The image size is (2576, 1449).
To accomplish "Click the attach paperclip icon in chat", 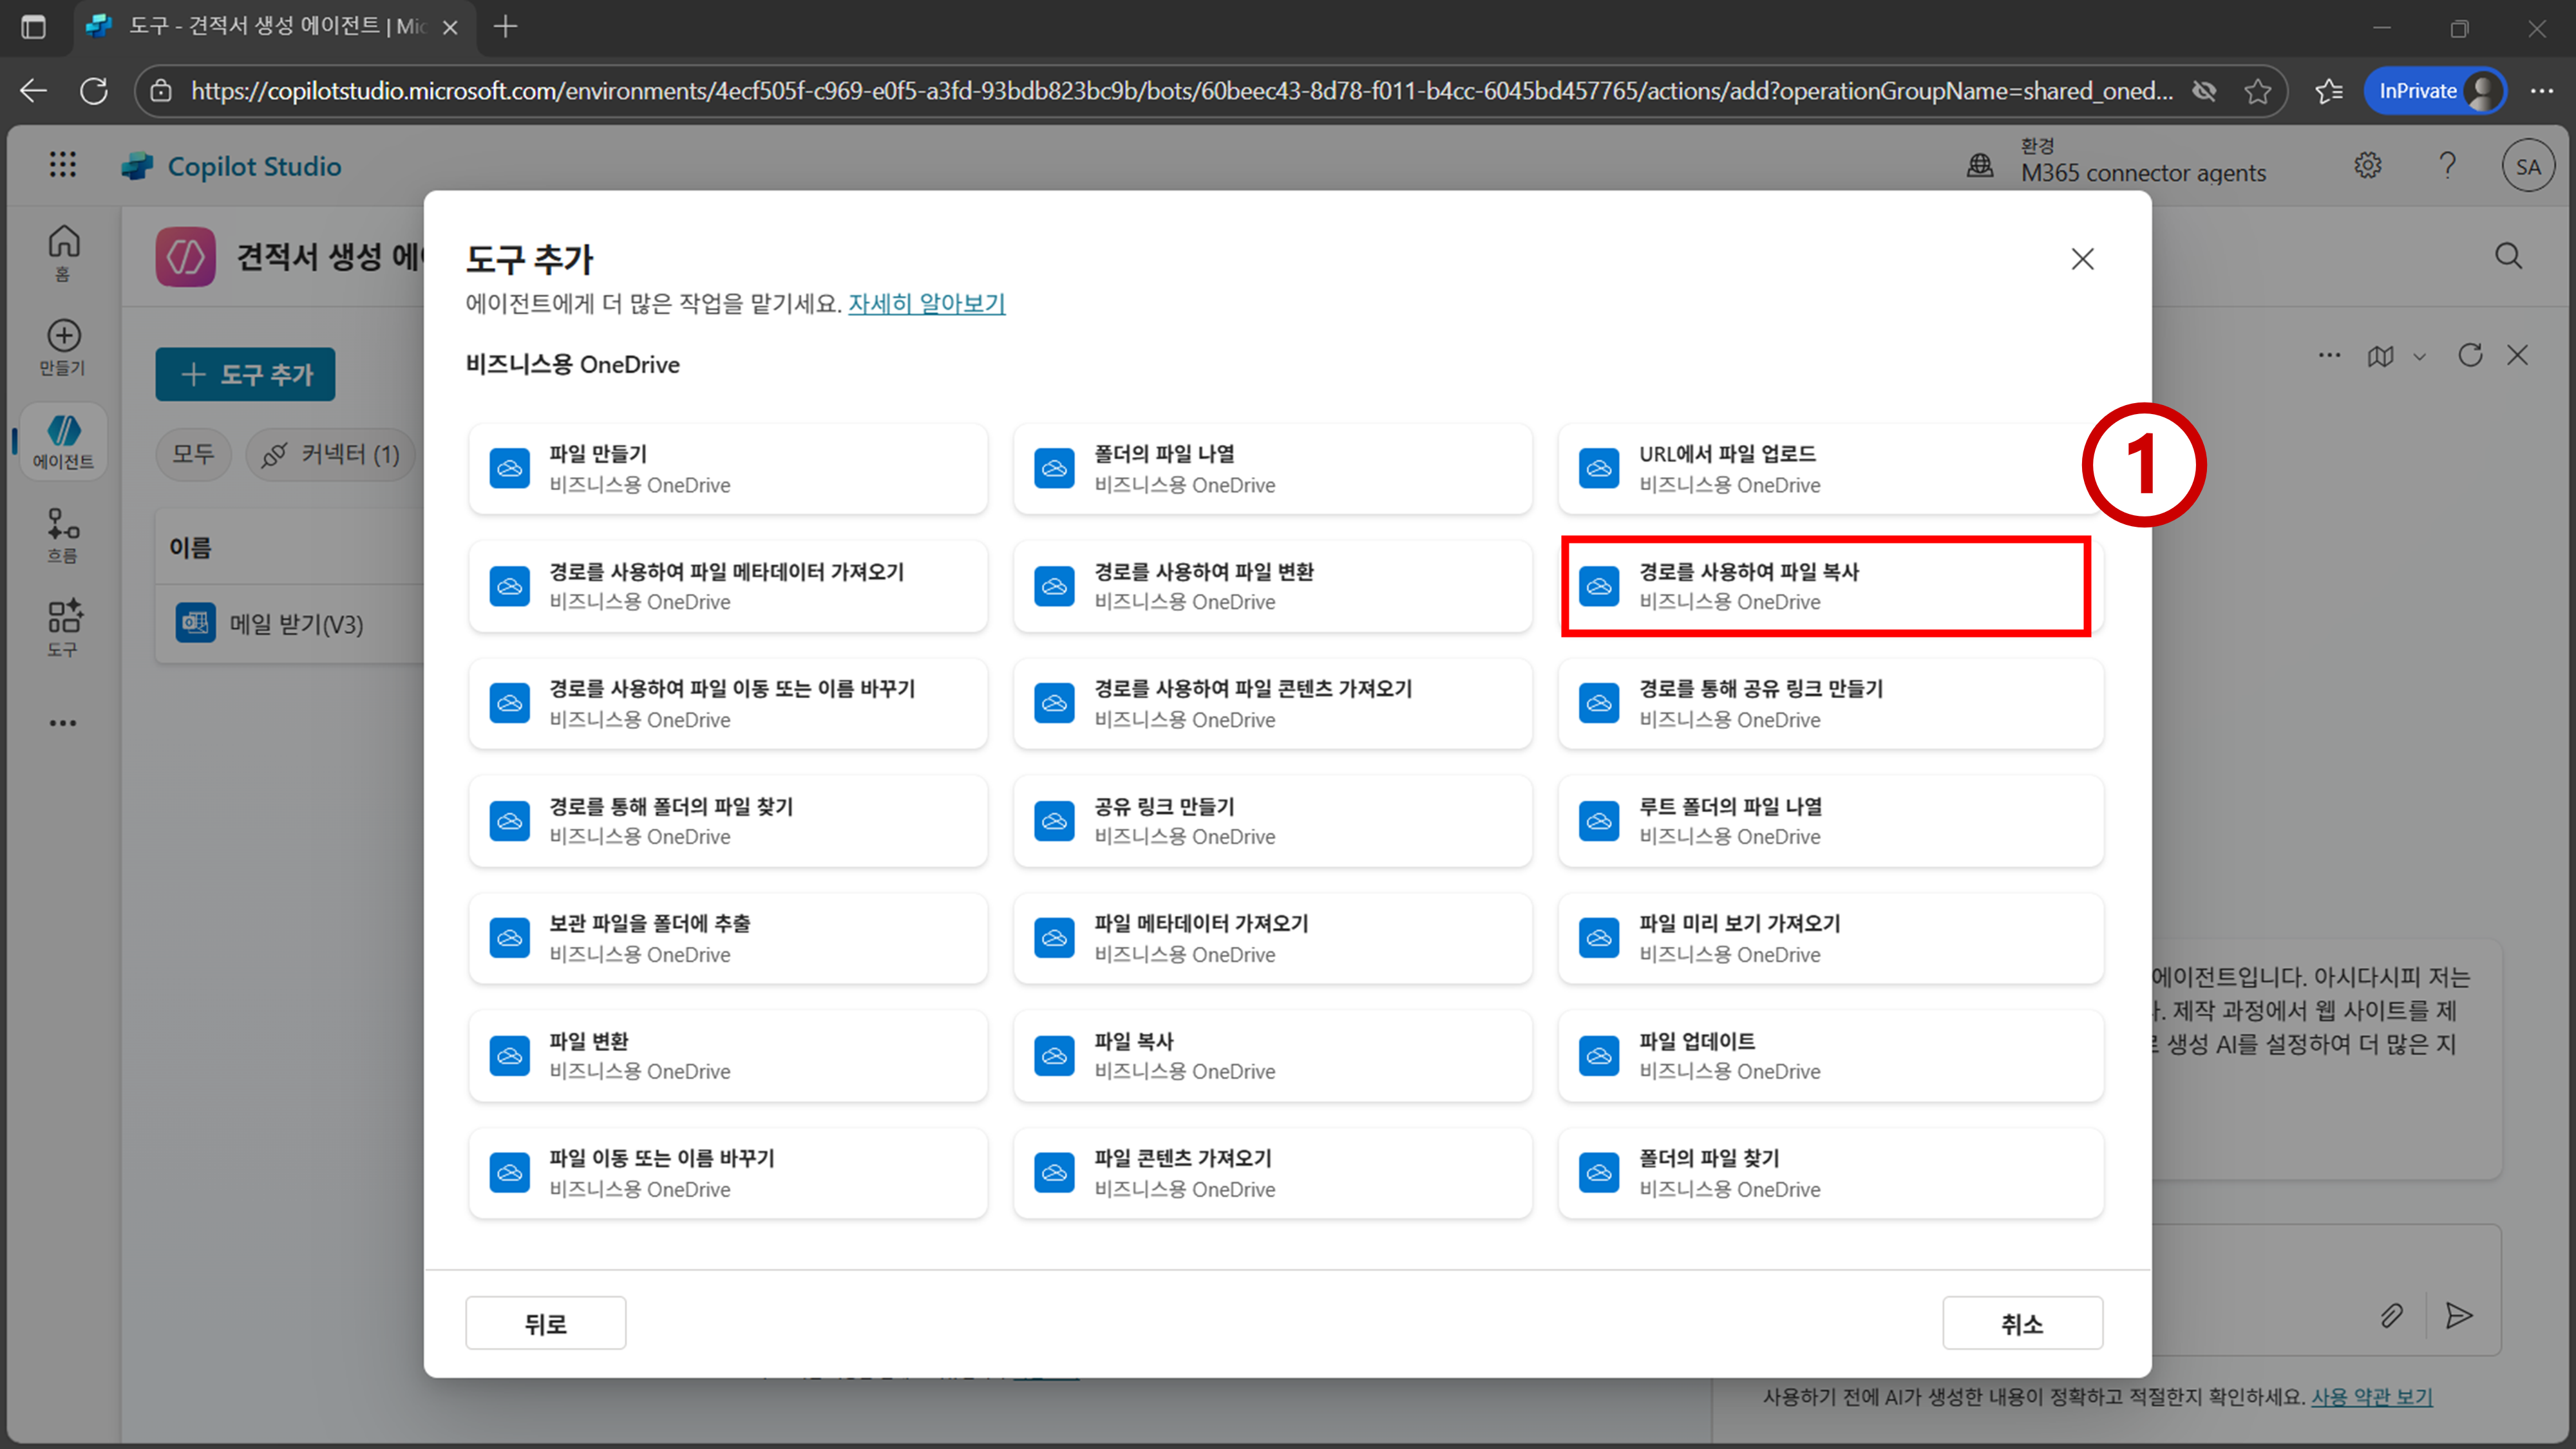I will (x=2391, y=1316).
